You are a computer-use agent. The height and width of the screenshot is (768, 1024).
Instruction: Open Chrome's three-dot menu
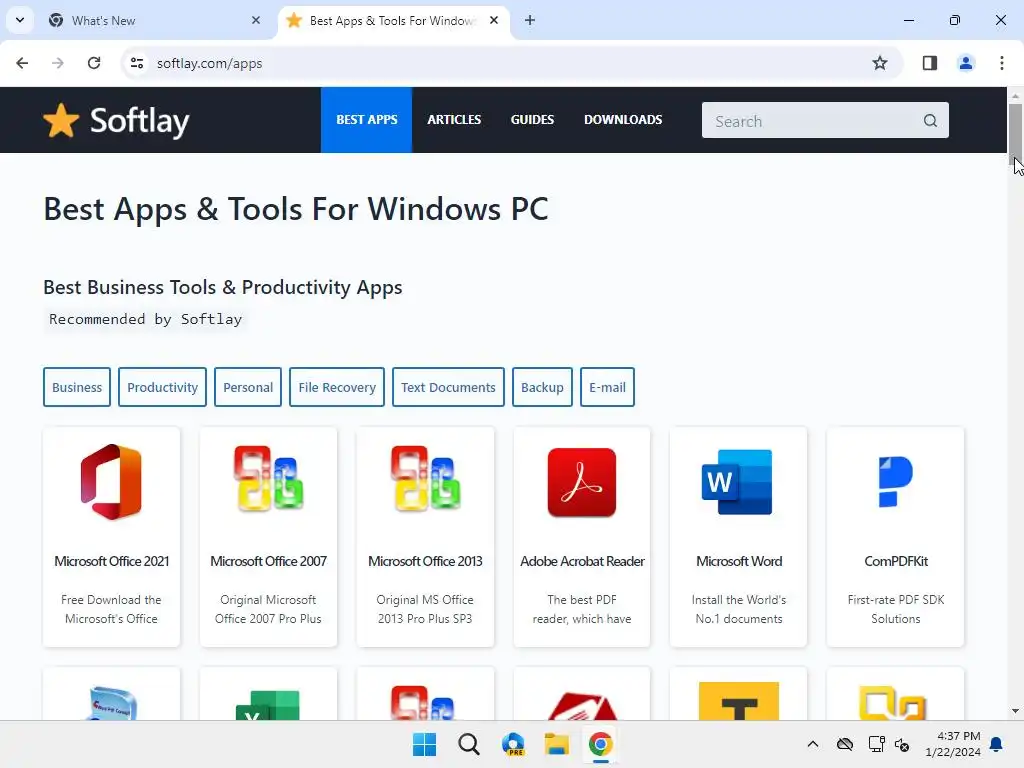1001,63
